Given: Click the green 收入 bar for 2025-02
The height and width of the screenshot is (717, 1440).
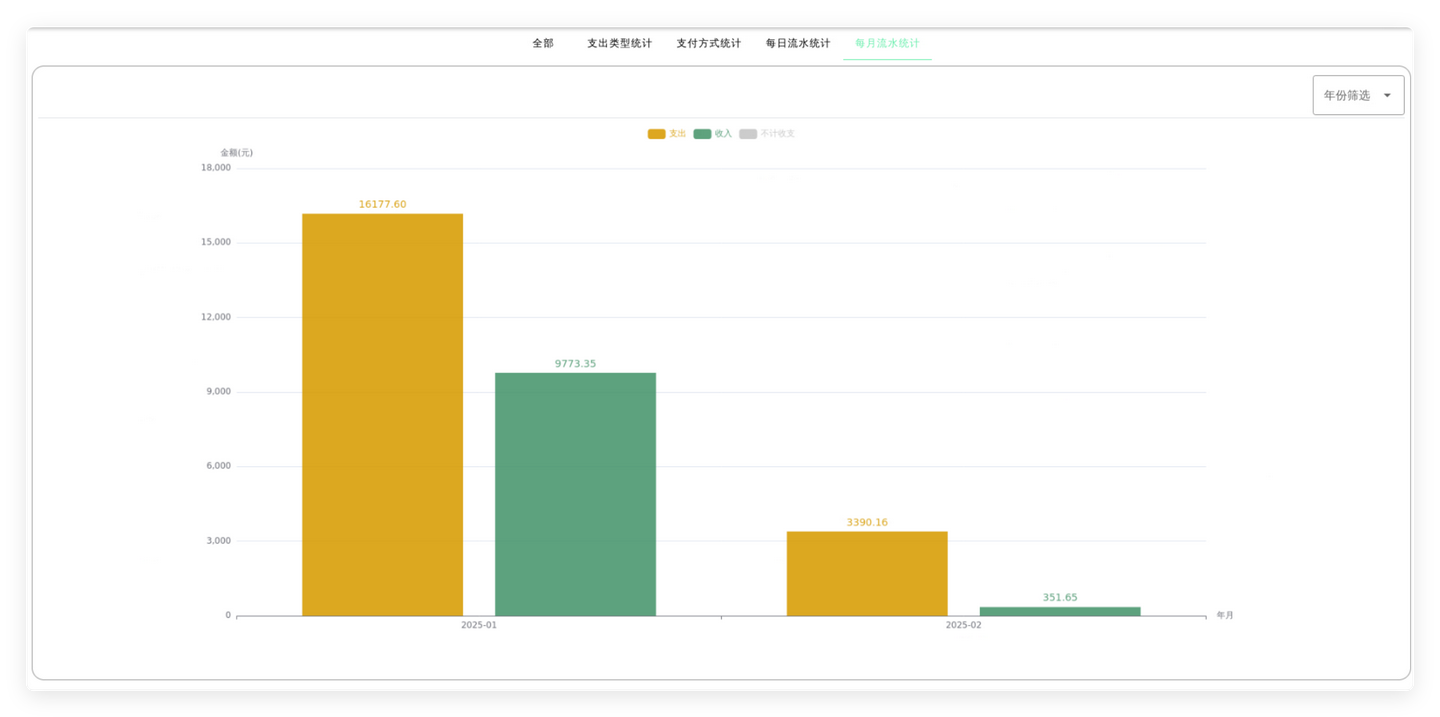Looking at the screenshot, I should [x=1058, y=609].
